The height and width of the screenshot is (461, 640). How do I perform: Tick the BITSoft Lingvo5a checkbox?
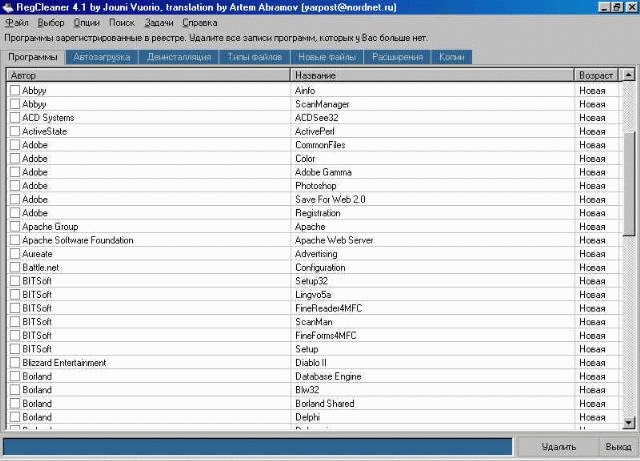click(x=15, y=294)
